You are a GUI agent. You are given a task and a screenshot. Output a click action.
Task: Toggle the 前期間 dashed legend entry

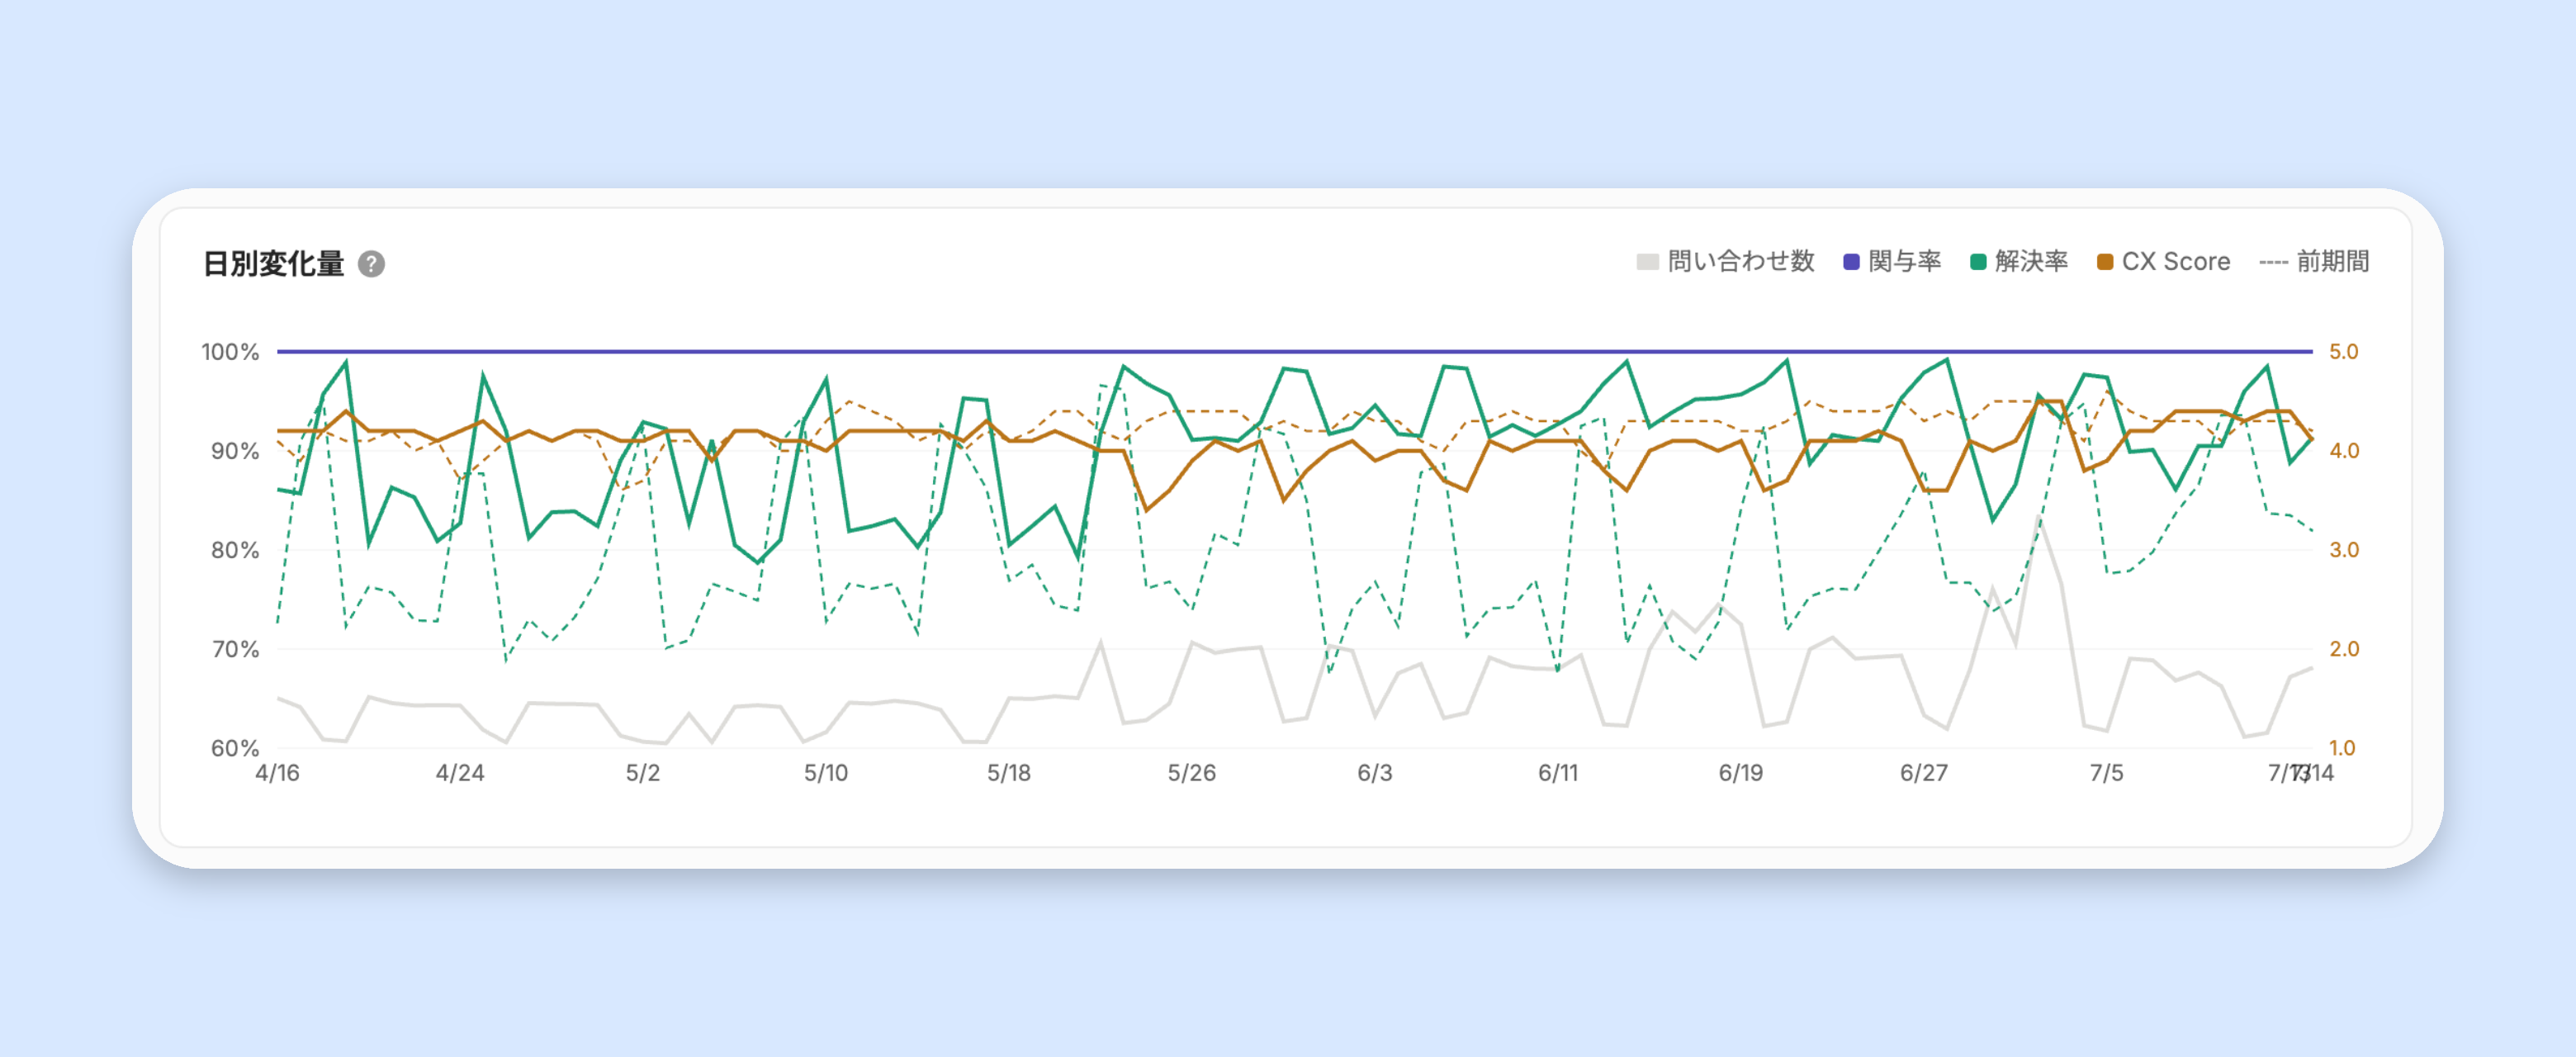pos(2314,262)
